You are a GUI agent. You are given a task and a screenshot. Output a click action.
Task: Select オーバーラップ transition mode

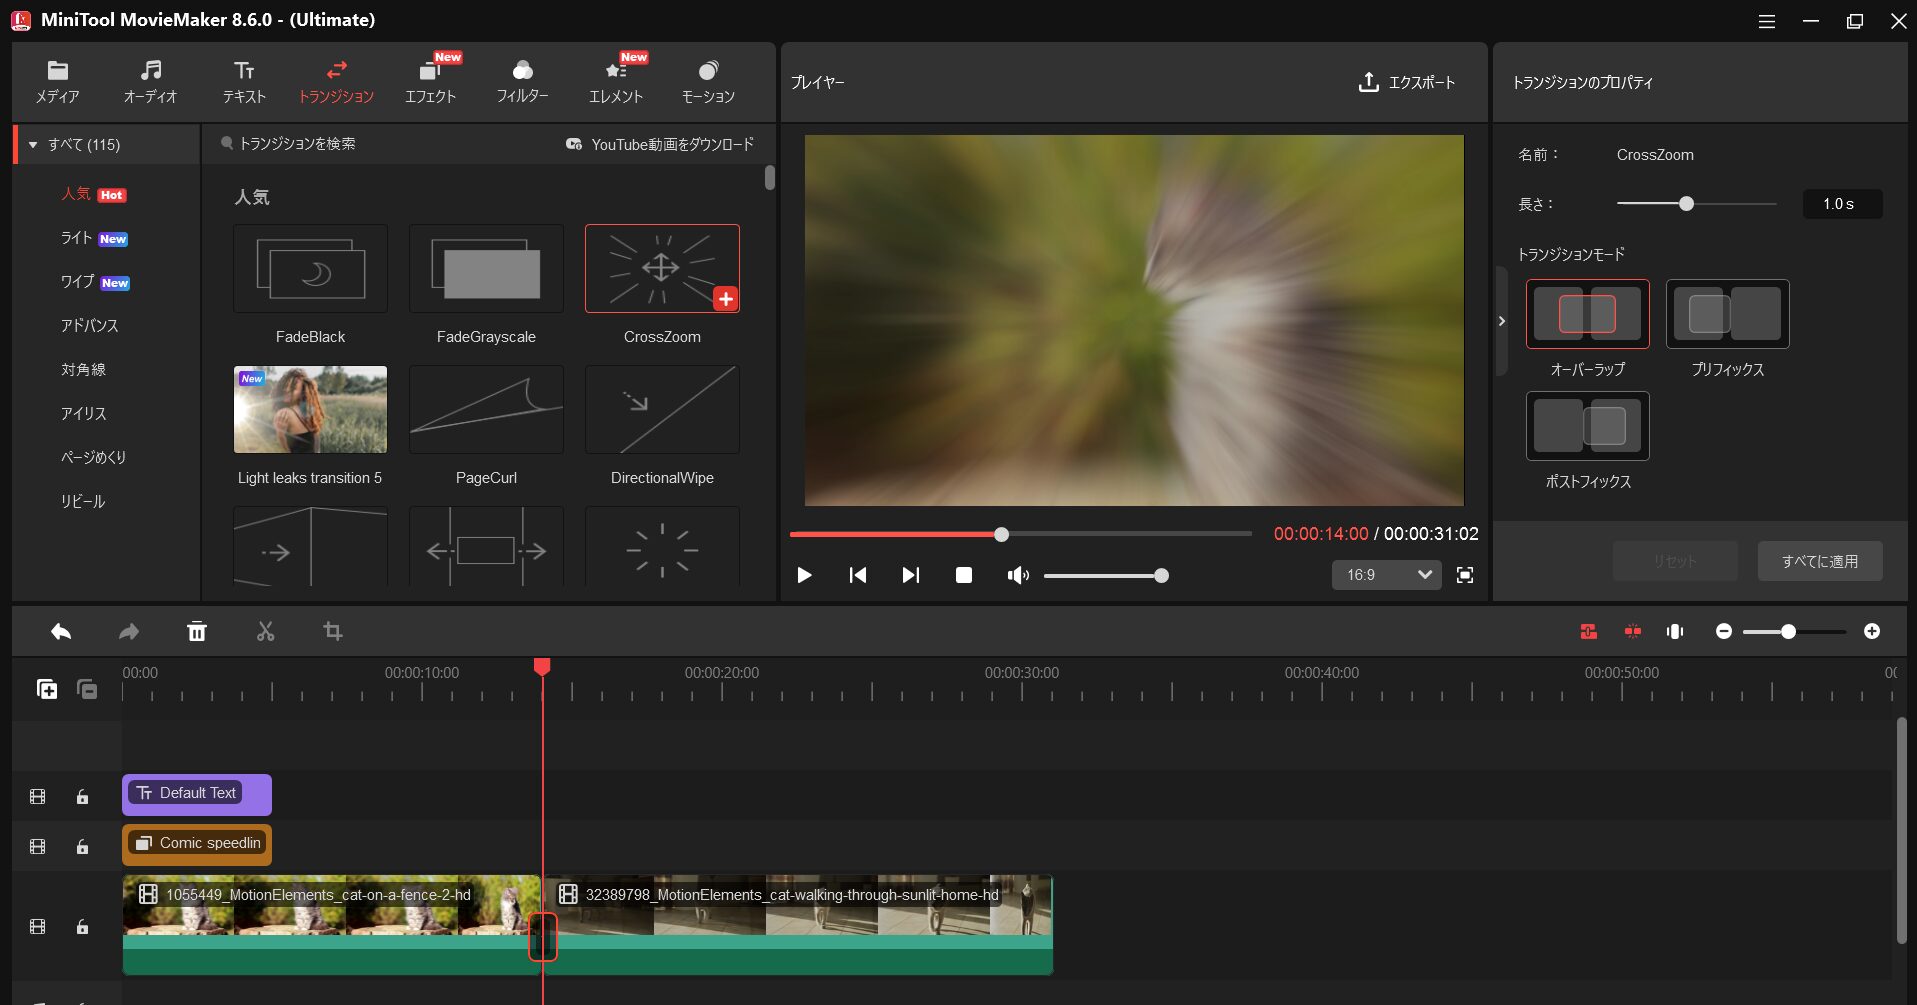click(1588, 314)
